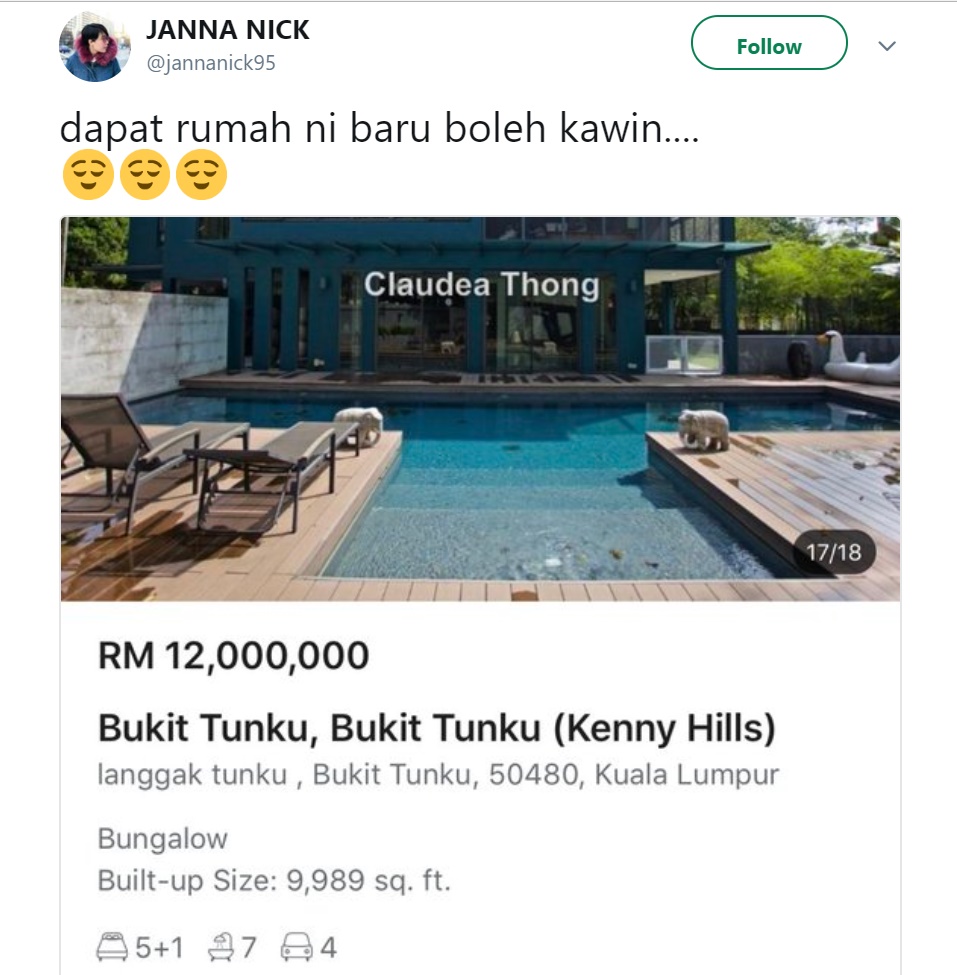The image size is (957, 975).
Task: Click the RM 12,000,000 price
Action: [x=234, y=655]
